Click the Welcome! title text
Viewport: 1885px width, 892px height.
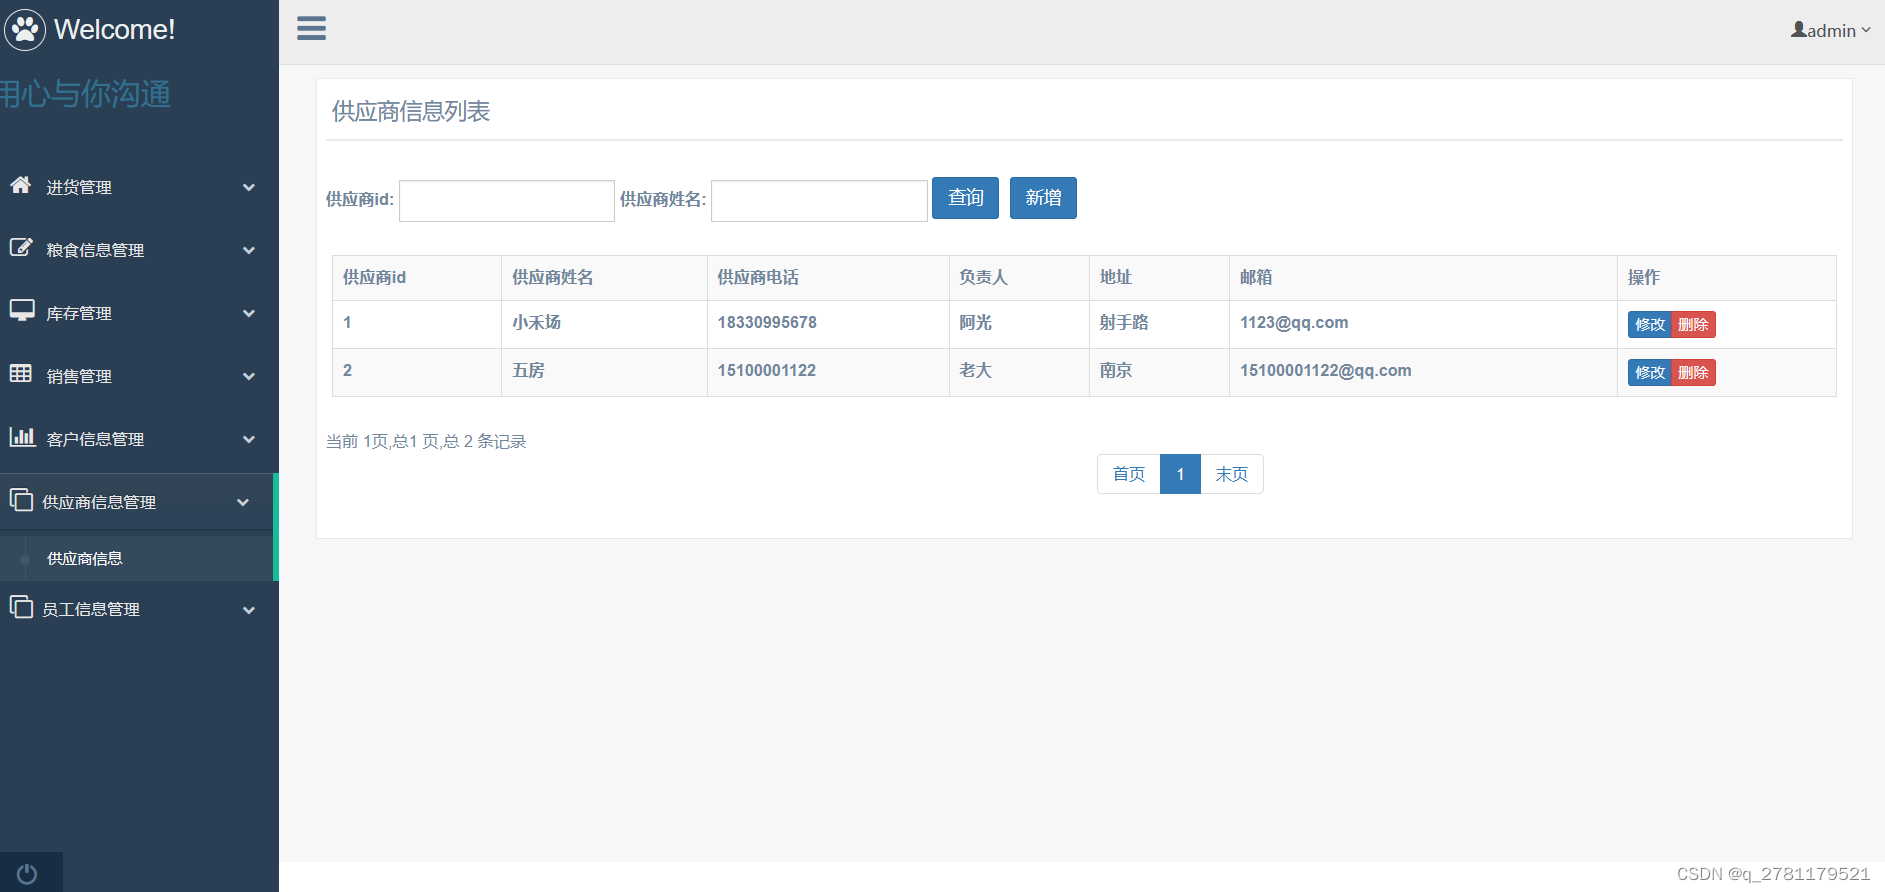pos(114,29)
